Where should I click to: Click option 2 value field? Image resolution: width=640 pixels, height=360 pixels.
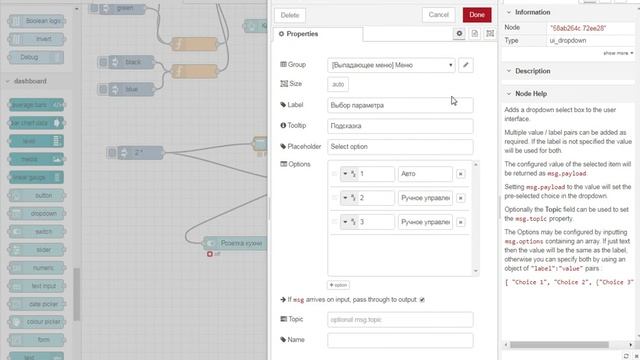[376, 198]
